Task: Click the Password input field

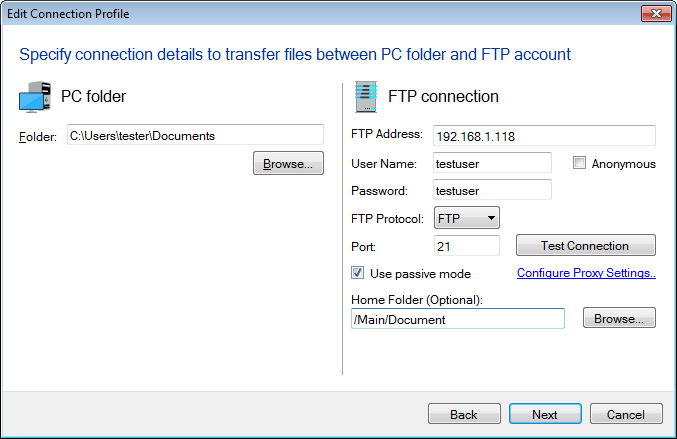Action: (x=492, y=190)
